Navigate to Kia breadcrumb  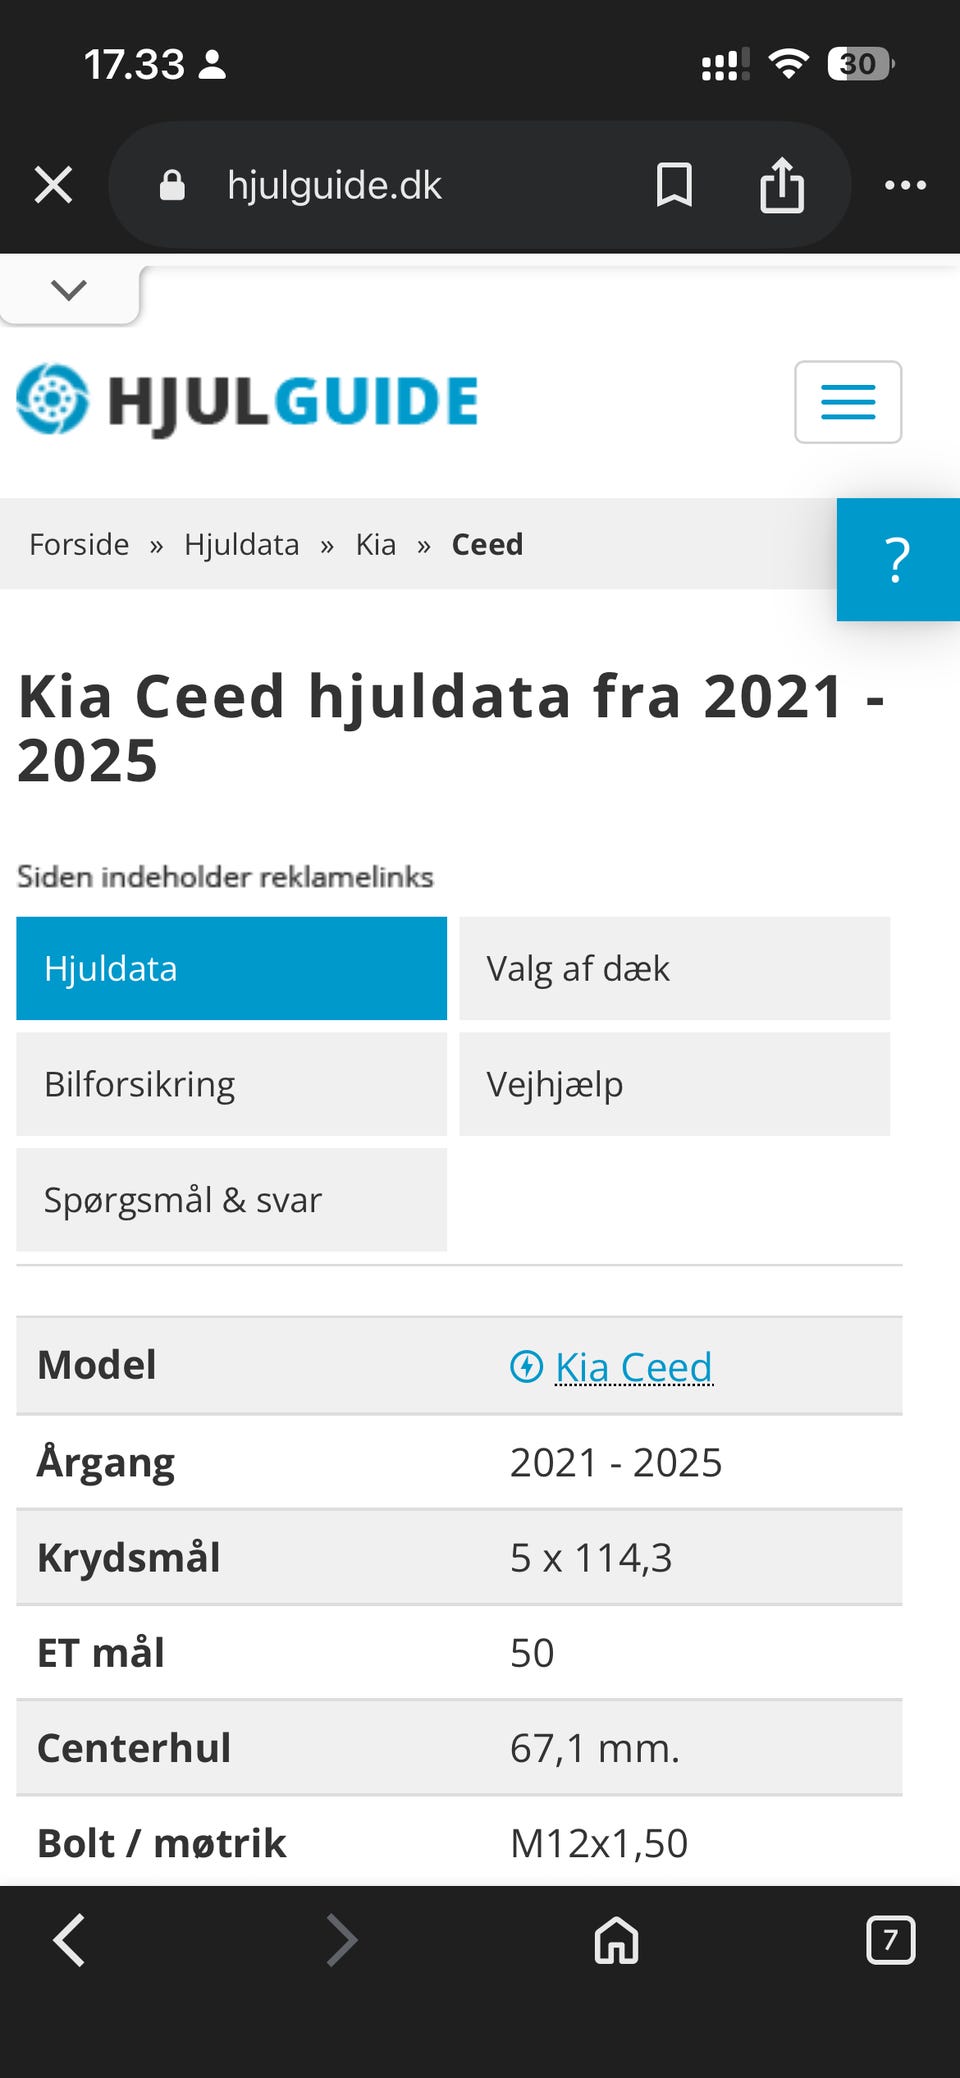pyautogui.click(x=375, y=544)
